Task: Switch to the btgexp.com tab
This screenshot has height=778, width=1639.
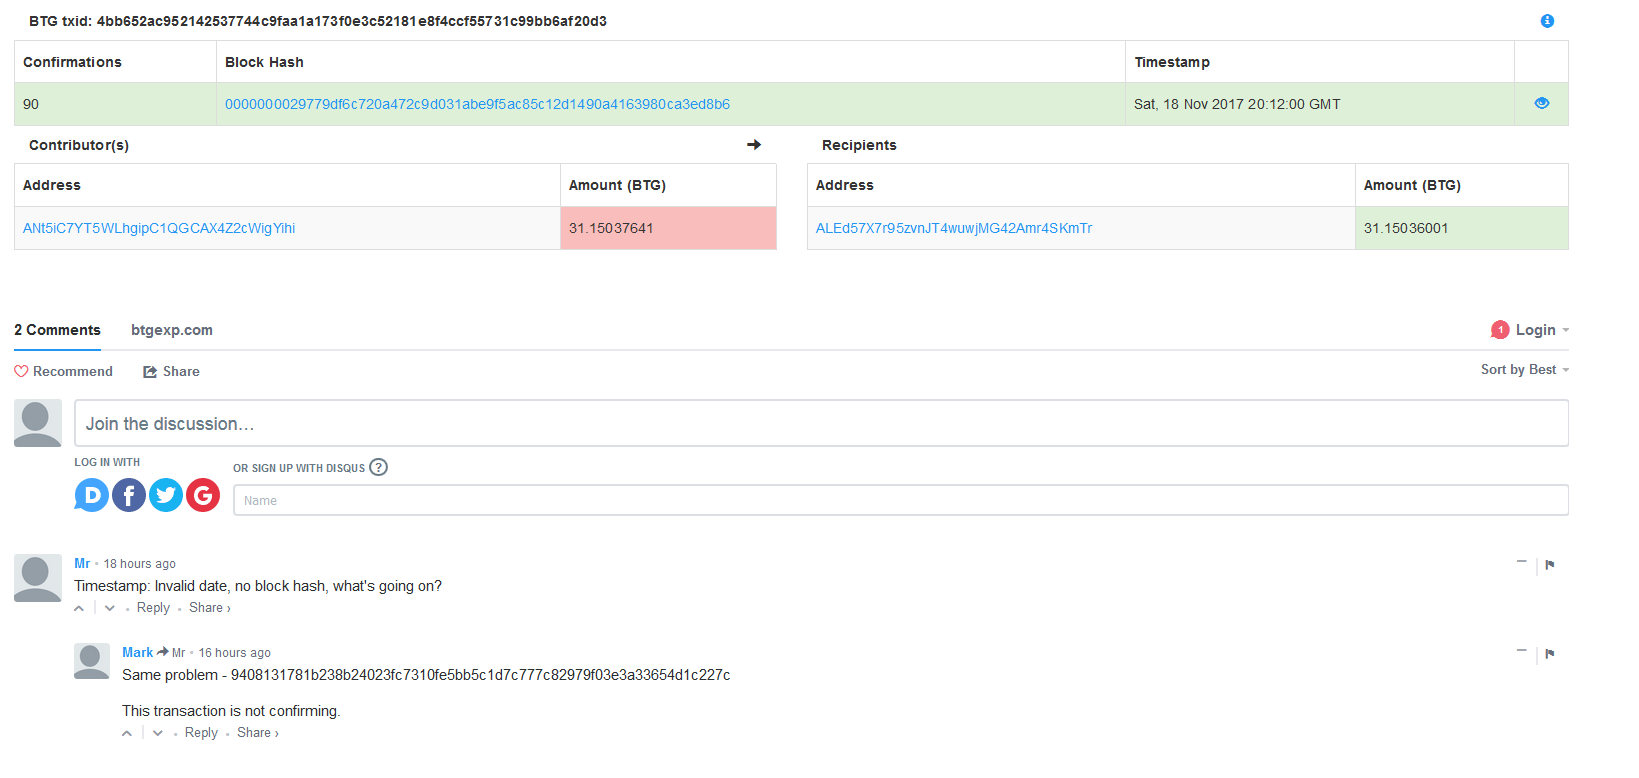Action: click(172, 330)
